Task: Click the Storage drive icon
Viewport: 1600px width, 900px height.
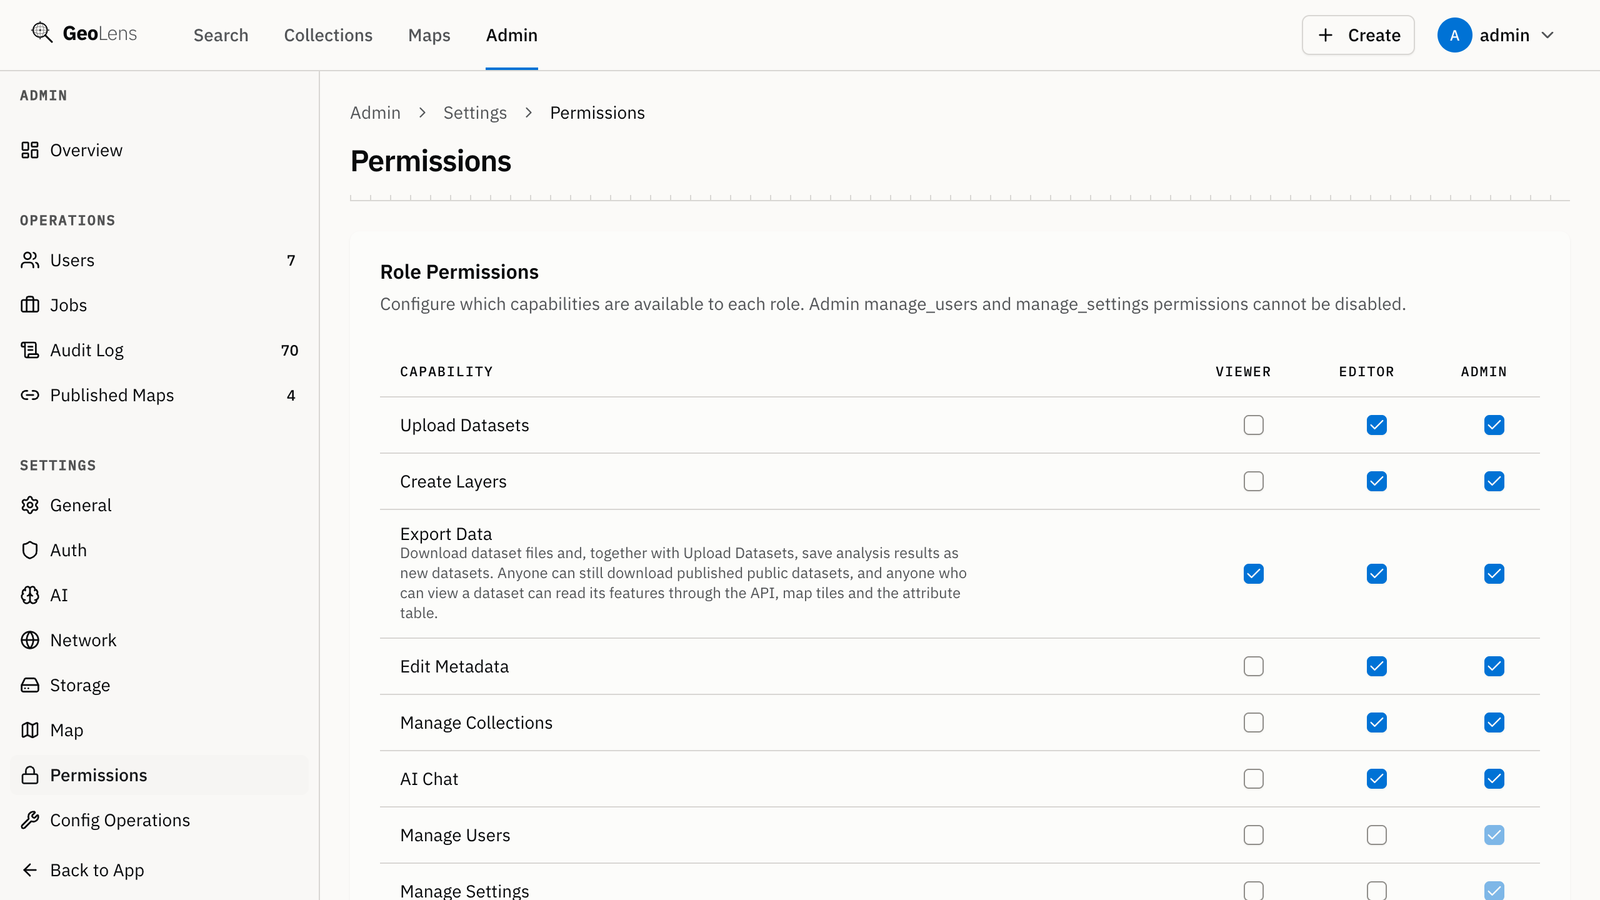Action: (x=30, y=685)
